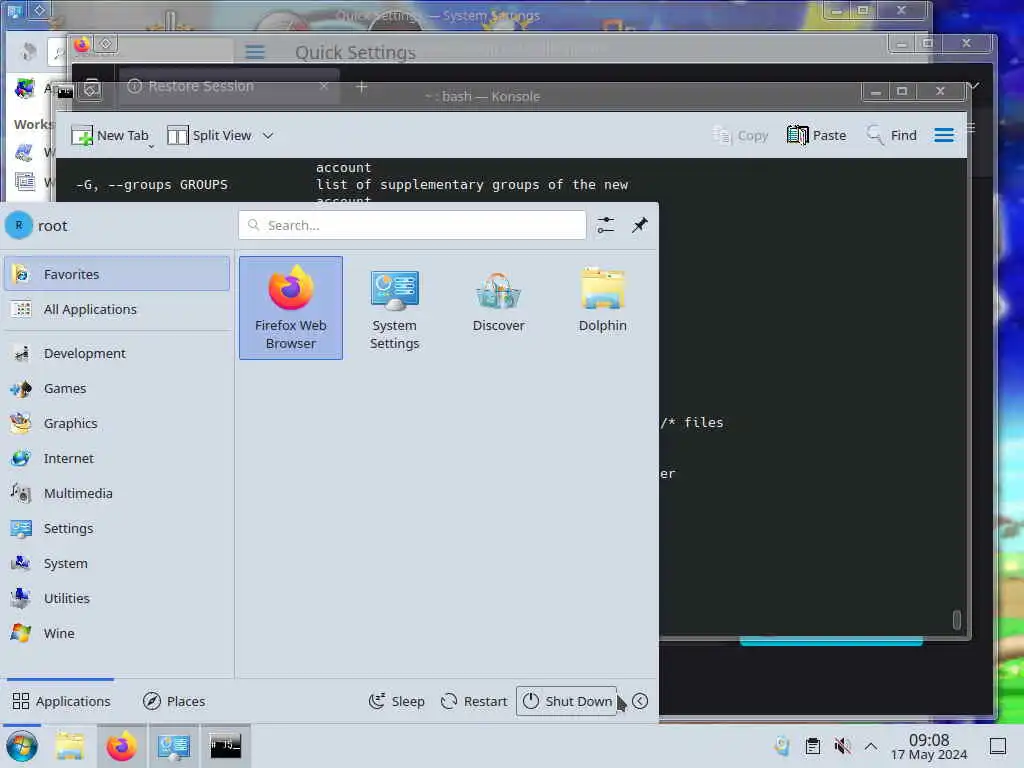Click the clock showing 09:08

(x=929, y=746)
